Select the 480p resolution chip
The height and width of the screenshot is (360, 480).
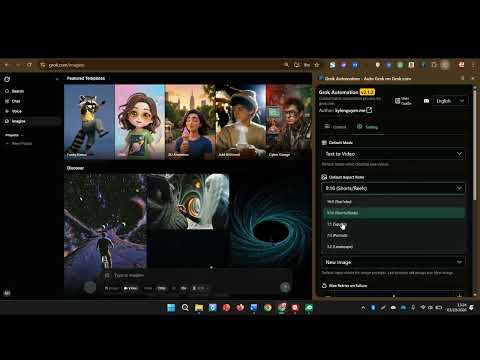pos(148,288)
